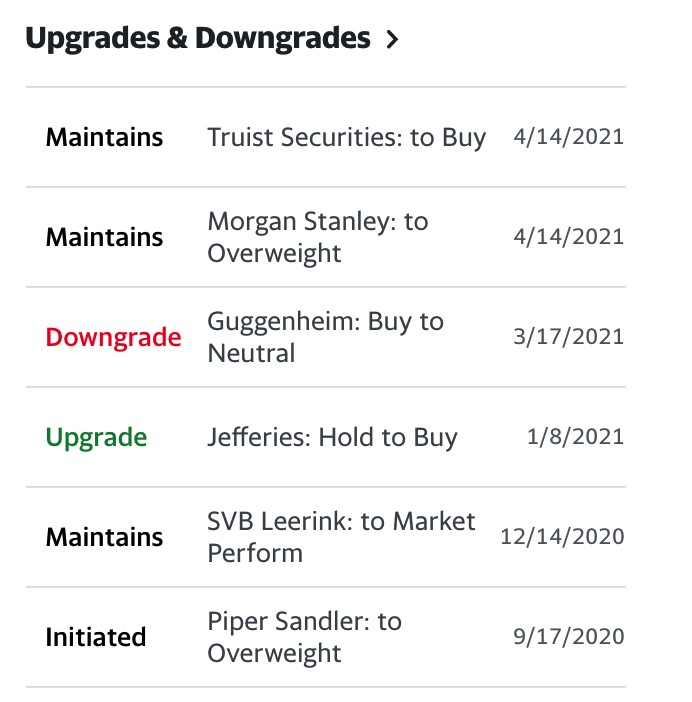The image size is (692, 702).
Task: Click the red Downgrade label
Action: (113, 337)
